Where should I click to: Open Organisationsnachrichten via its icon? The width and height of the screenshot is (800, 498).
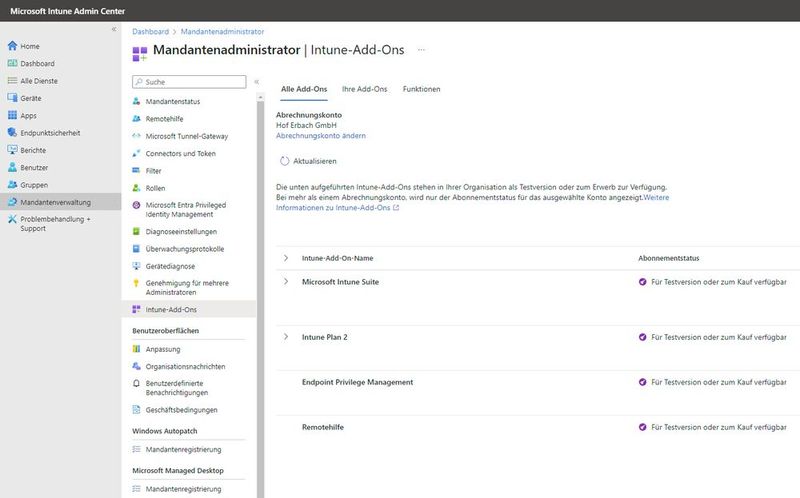136,366
